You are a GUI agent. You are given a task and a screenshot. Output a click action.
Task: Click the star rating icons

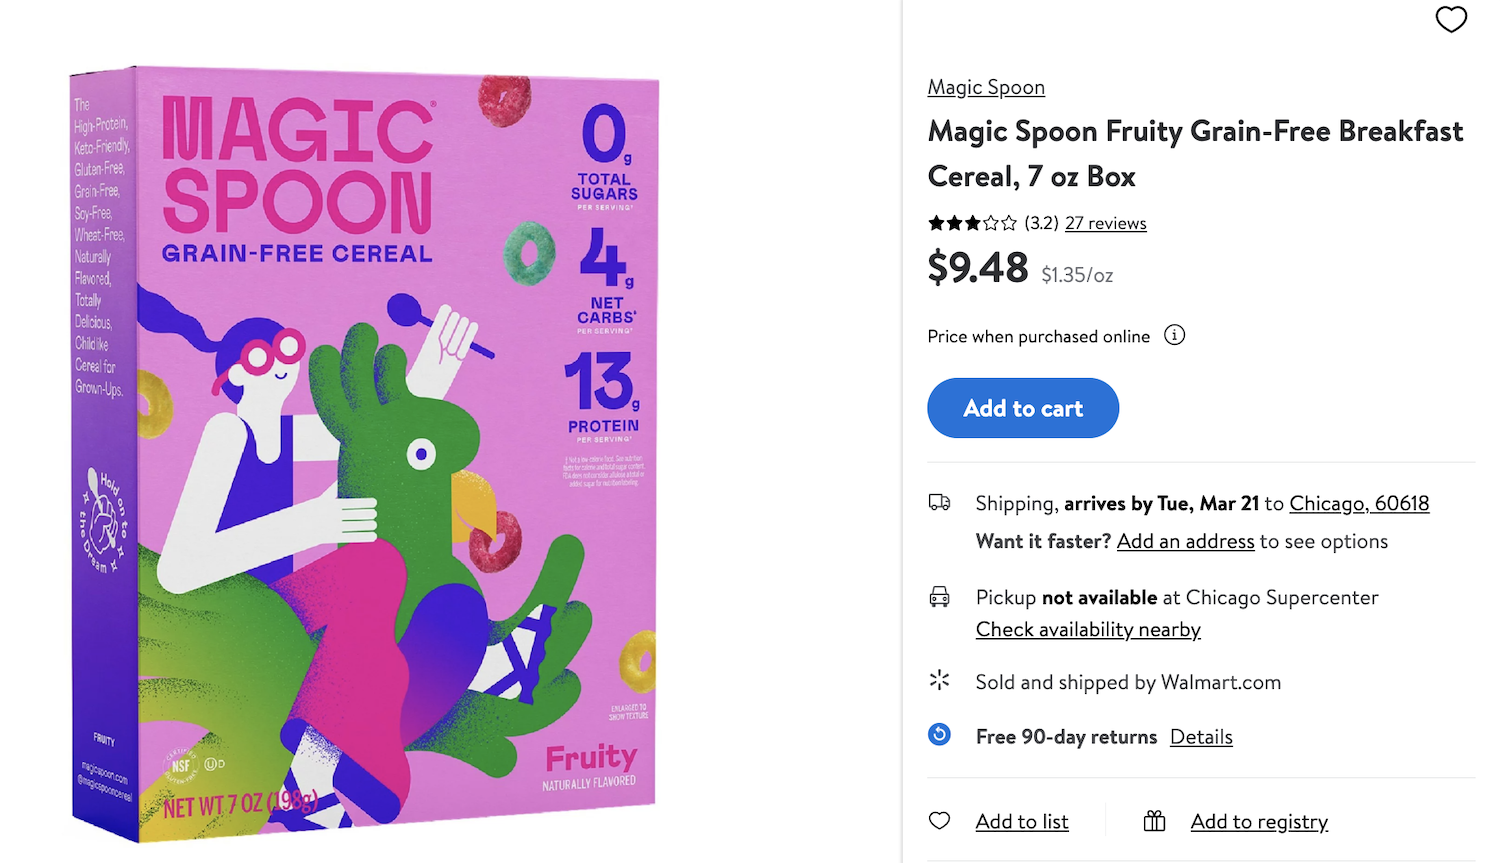pos(972,223)
